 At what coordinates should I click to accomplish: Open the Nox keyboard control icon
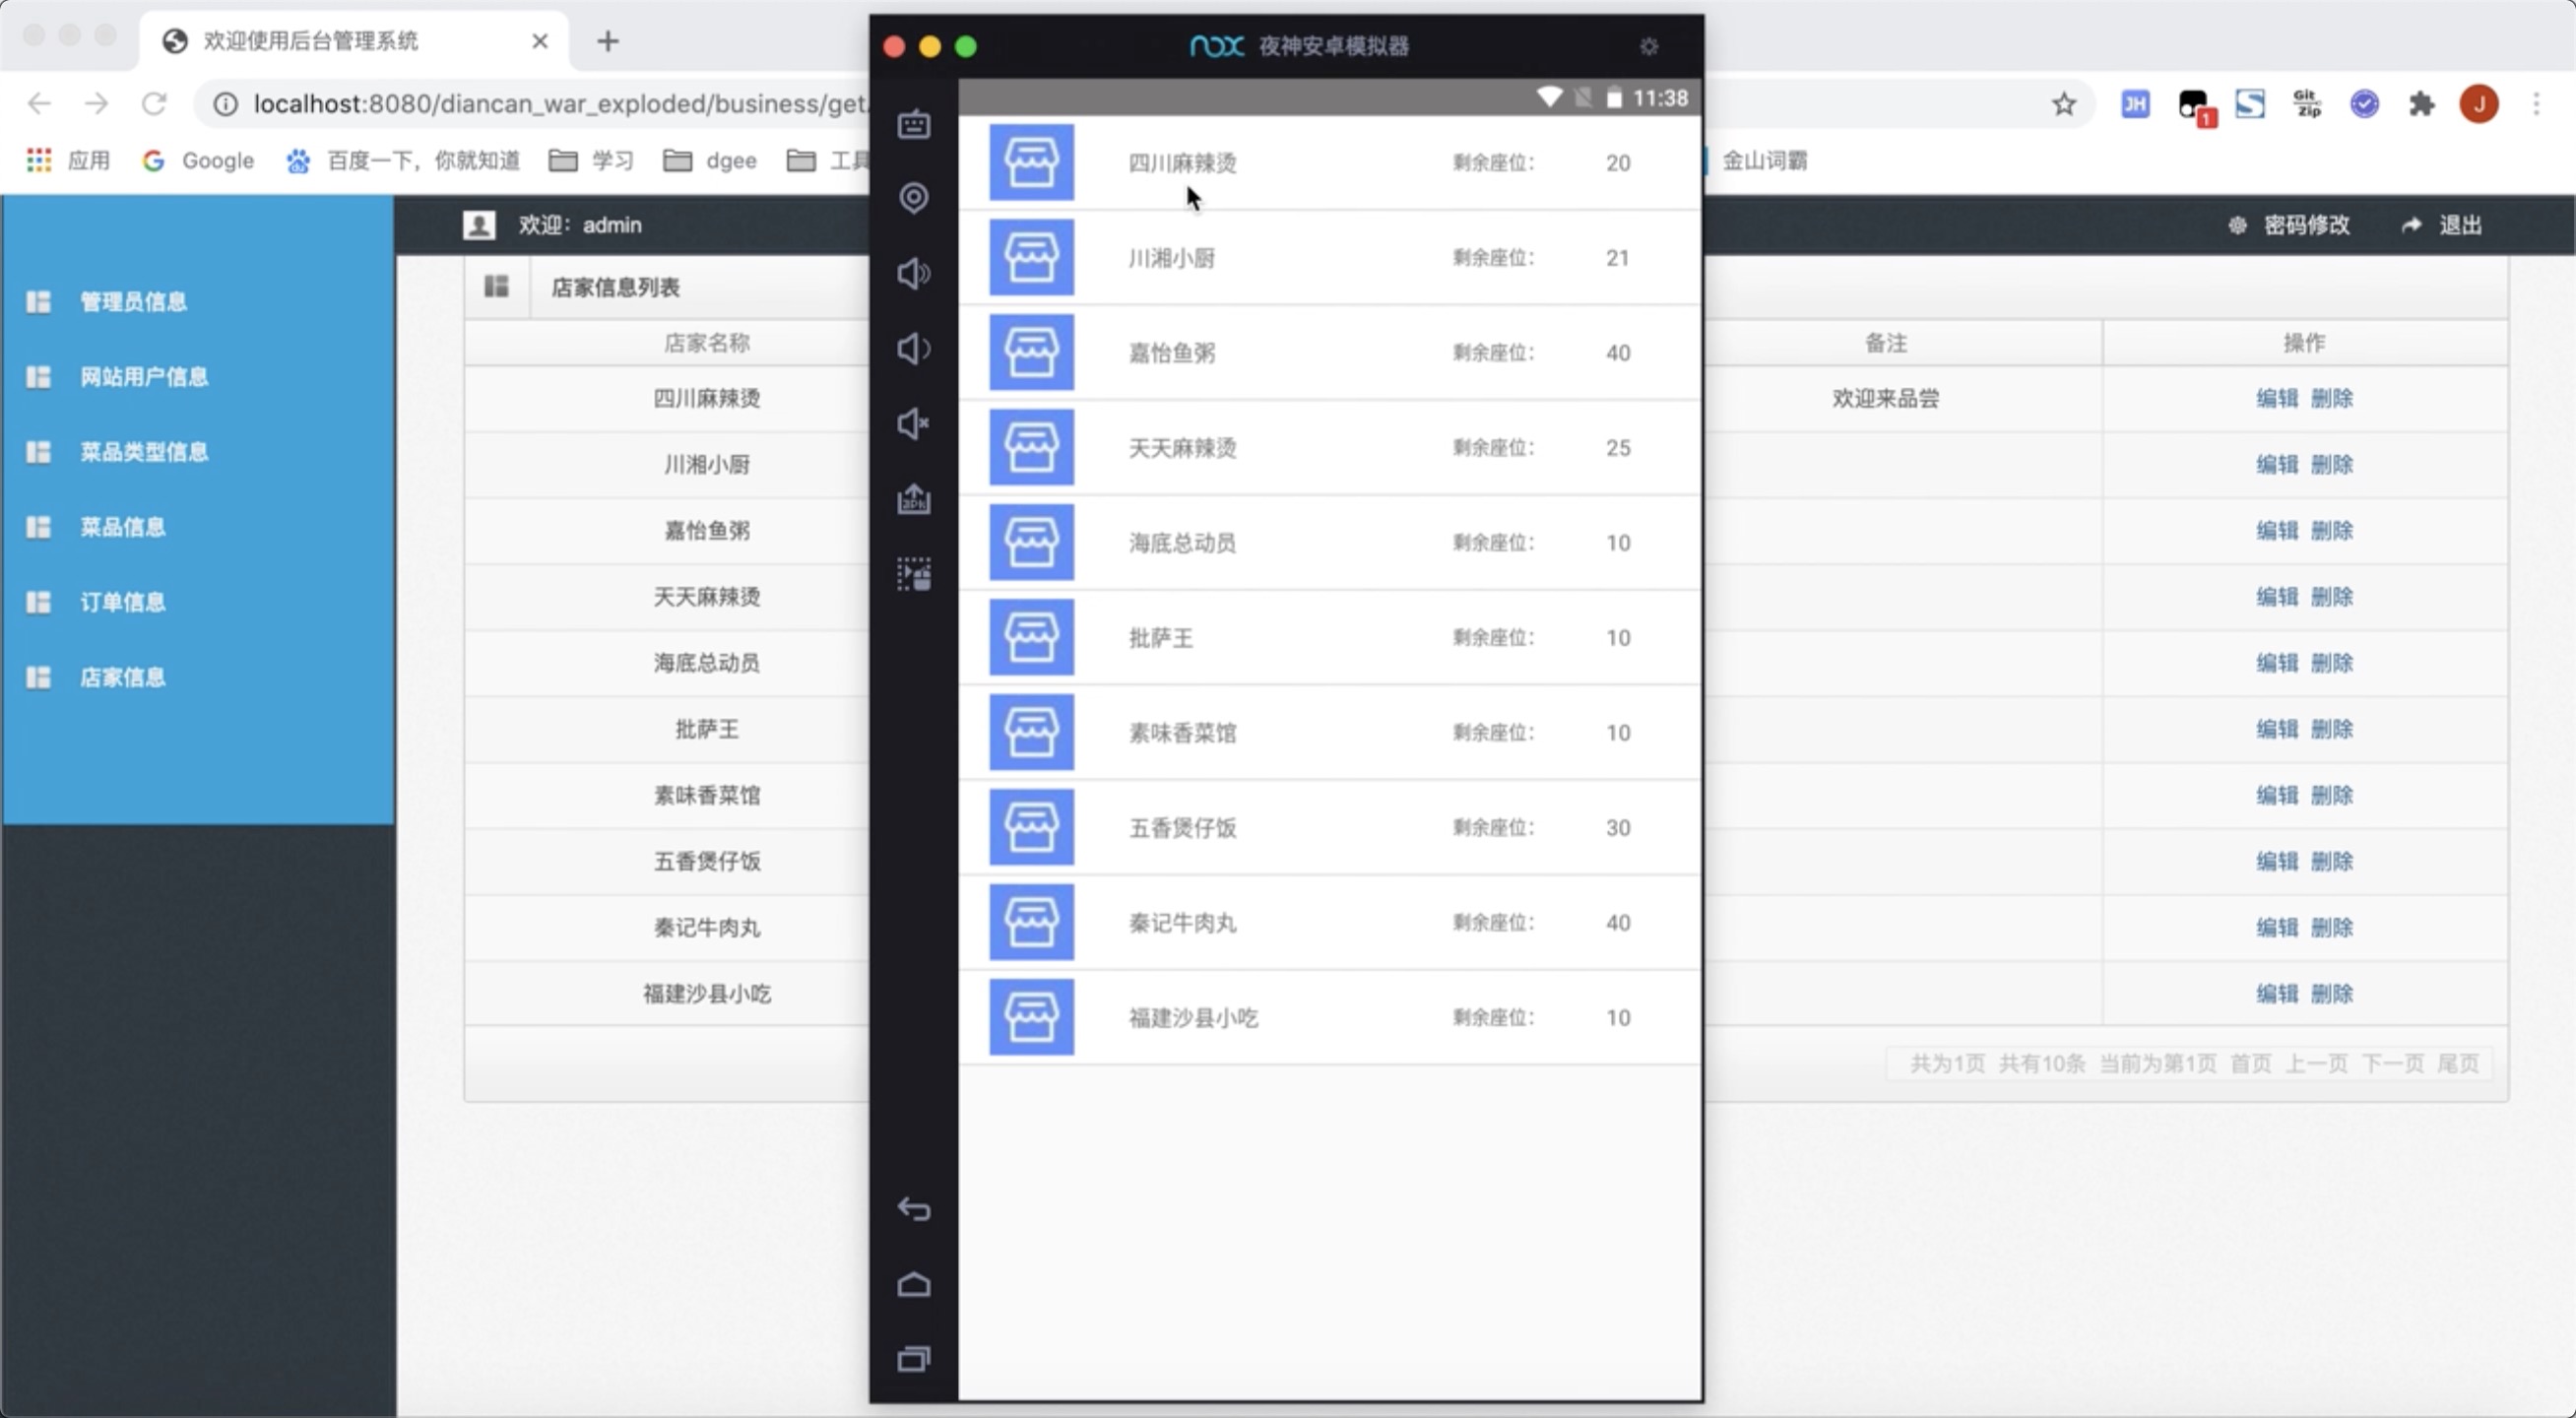click(x=913, y=124)
